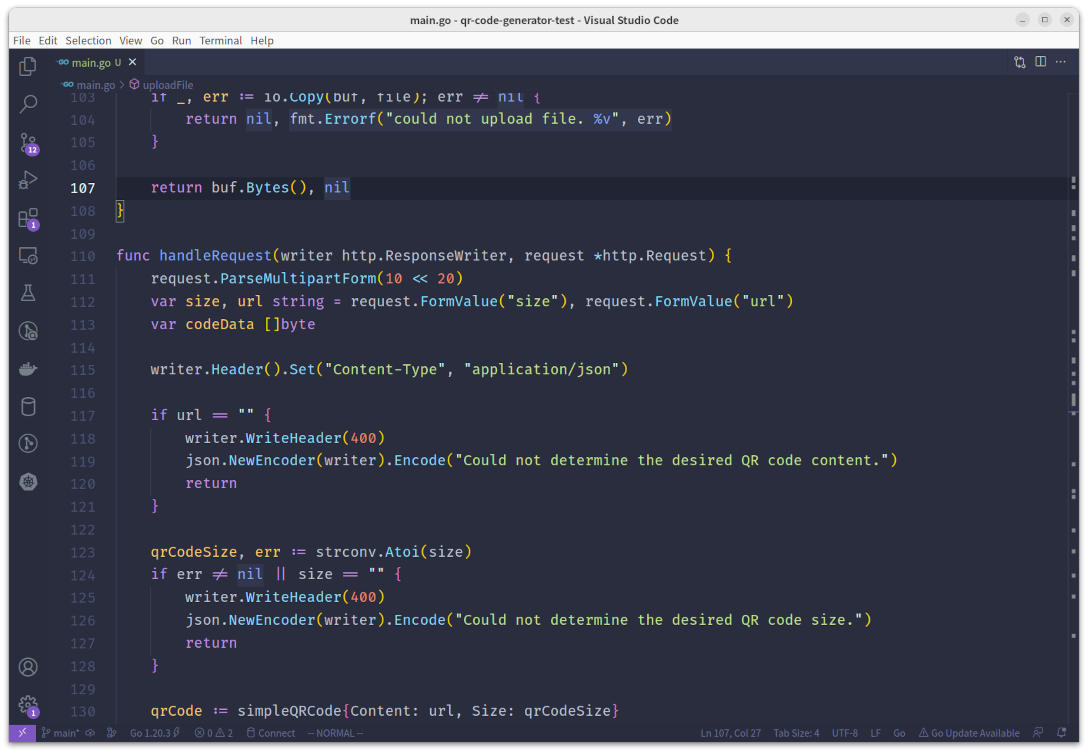
Task: Open the Explorer view in activity bar
Action: point(28,66)
